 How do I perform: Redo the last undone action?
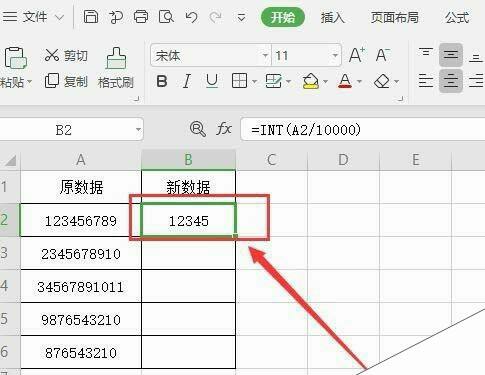(216, 17)
